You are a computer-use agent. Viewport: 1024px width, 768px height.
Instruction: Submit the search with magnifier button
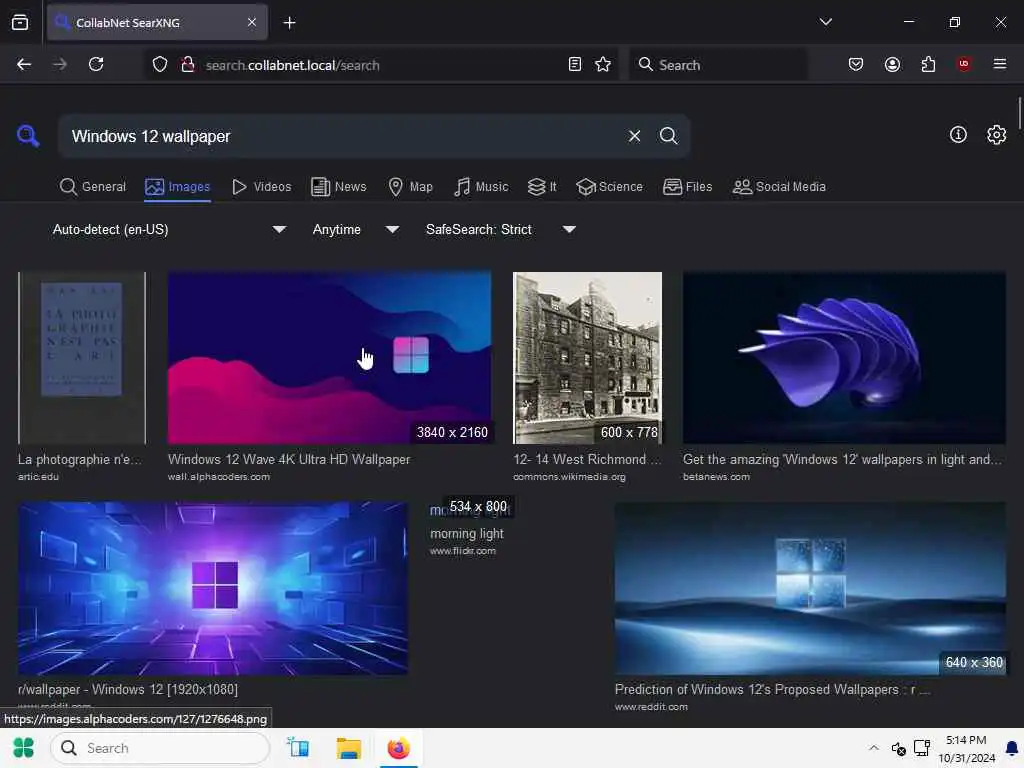tap(668, 136)
